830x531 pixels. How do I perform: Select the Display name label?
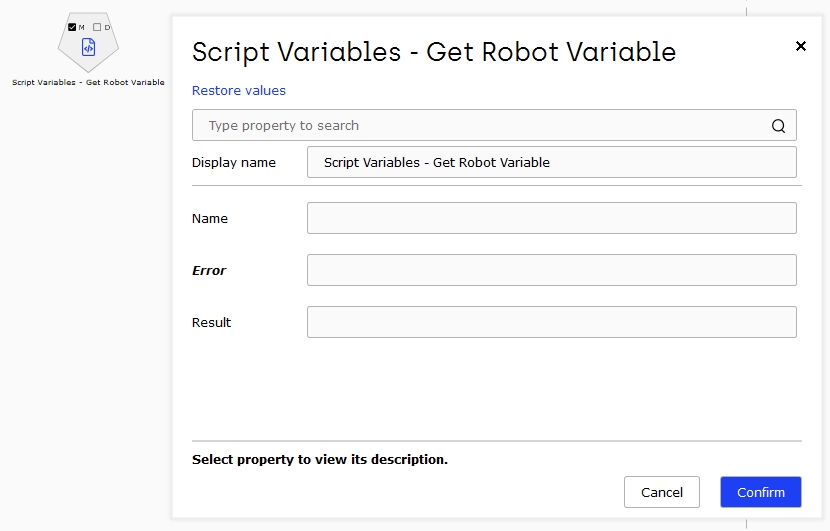[x=233, y=163]
